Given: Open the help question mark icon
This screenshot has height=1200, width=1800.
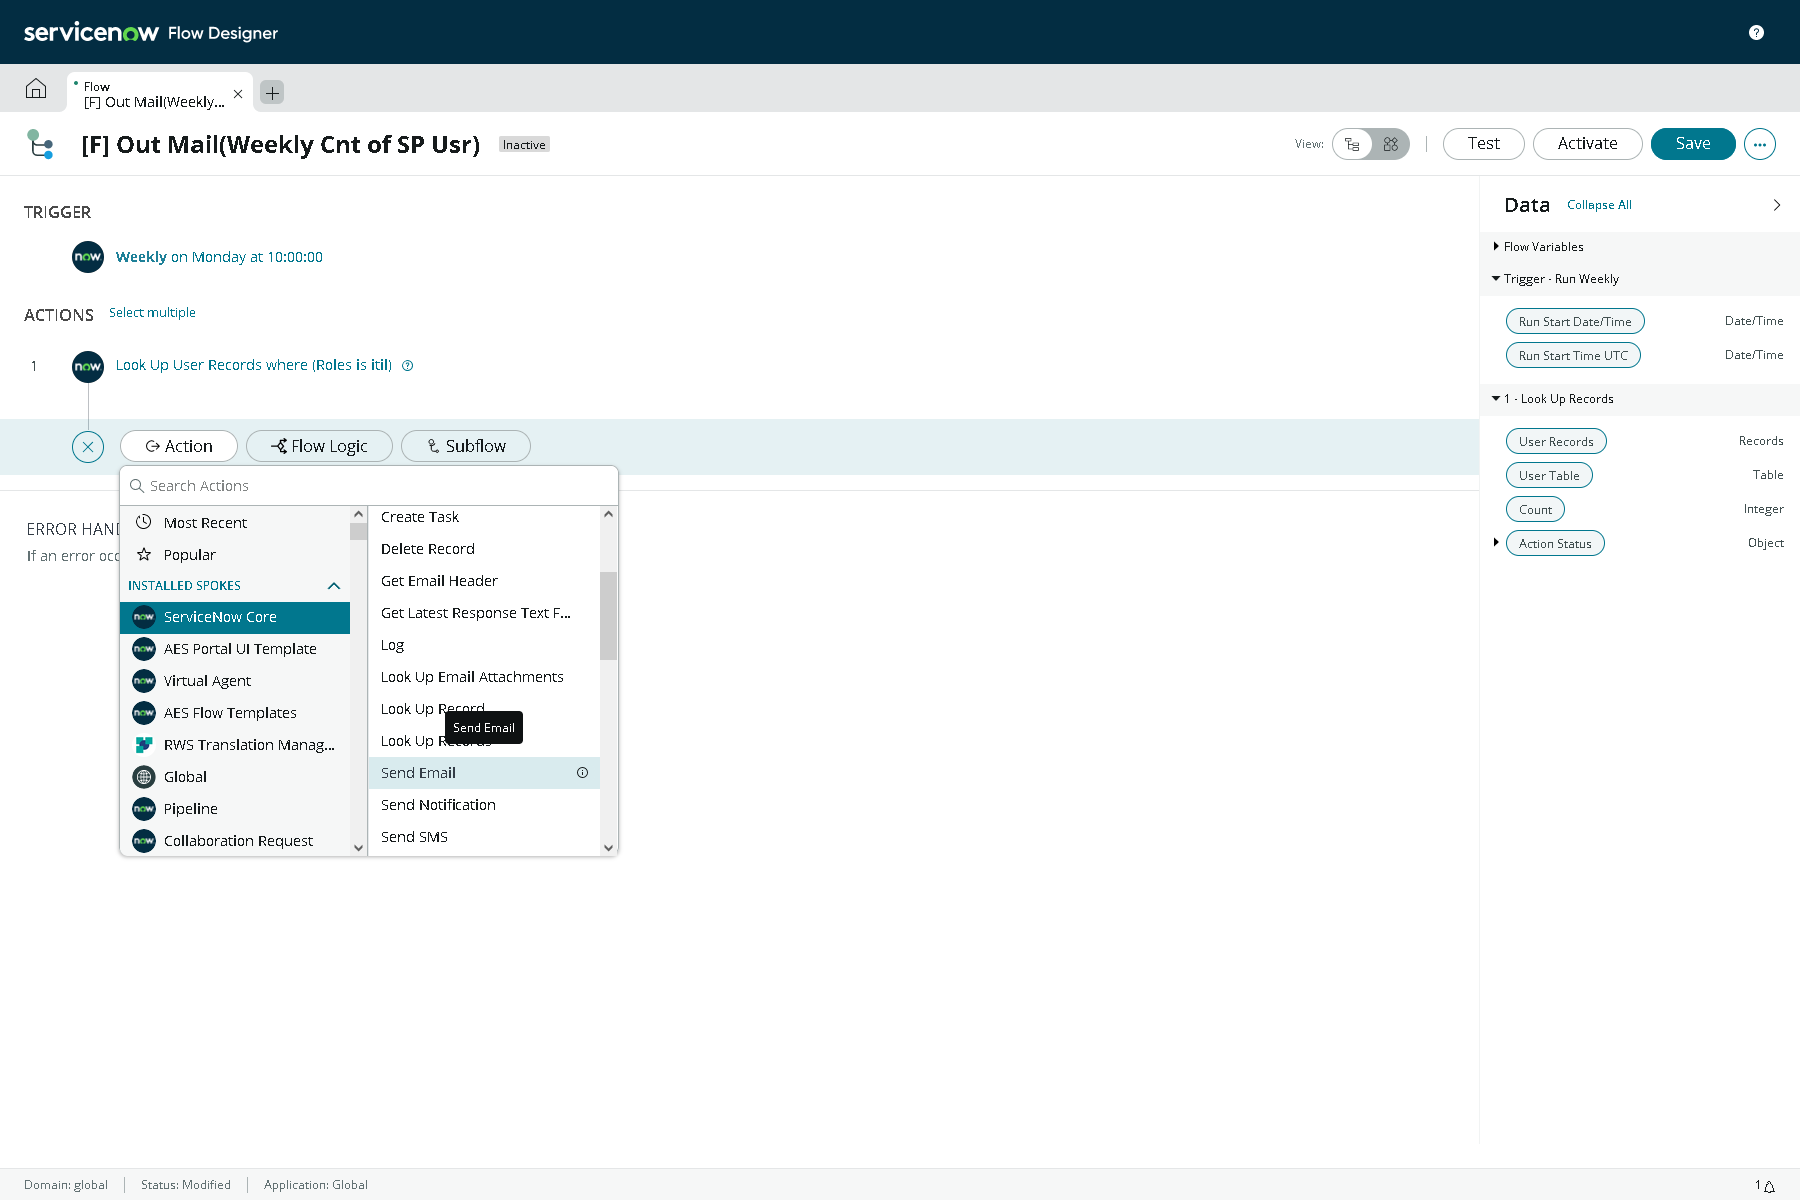Looking at the screenshot, I should click(1756, 32).
